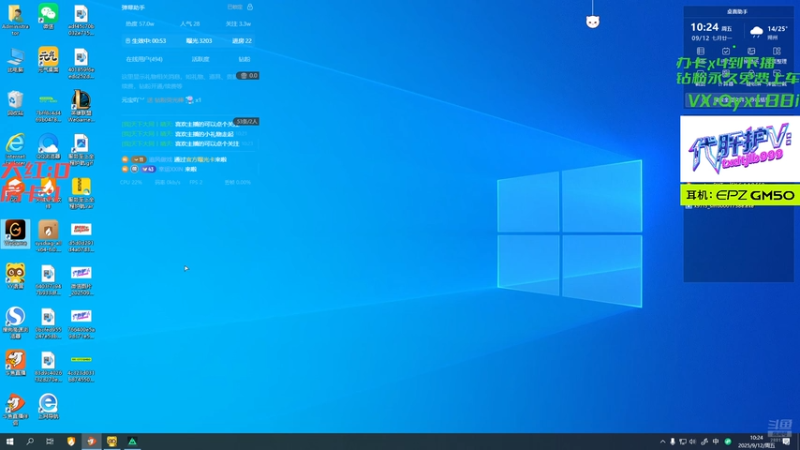Click the volume speaker in the system tray

[x=693, y=442]
